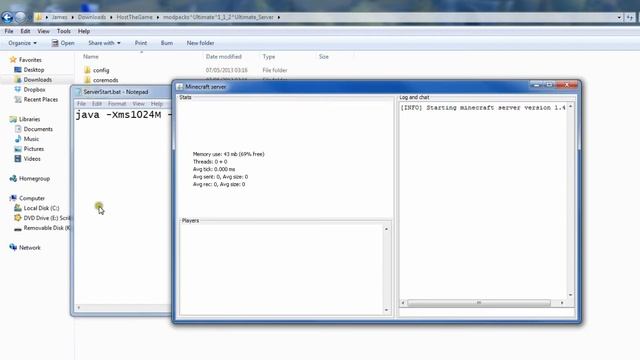640x360 pixels.
Task: Open the Videos library
Action: coord(32,159)
